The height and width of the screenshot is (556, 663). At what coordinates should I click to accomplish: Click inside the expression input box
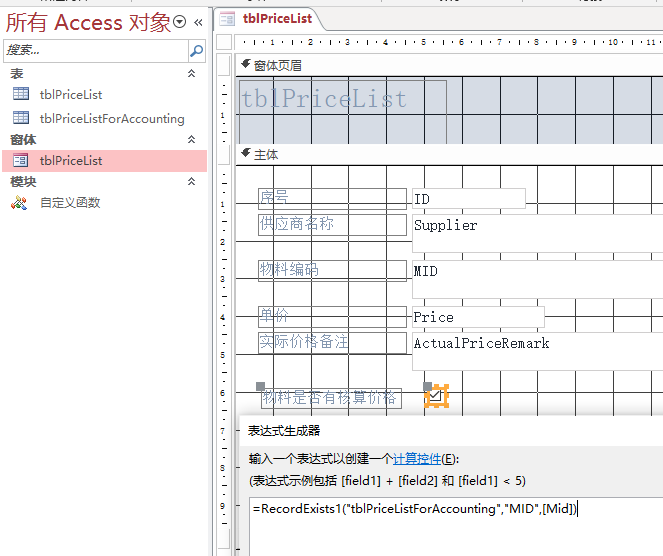(x=456, y=526)
